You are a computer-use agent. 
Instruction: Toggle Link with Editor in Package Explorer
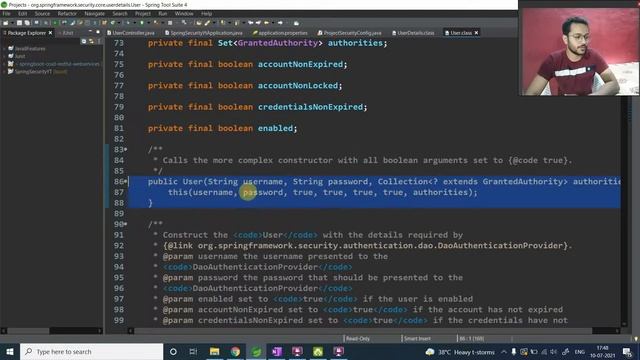click(x=91, y=41)
